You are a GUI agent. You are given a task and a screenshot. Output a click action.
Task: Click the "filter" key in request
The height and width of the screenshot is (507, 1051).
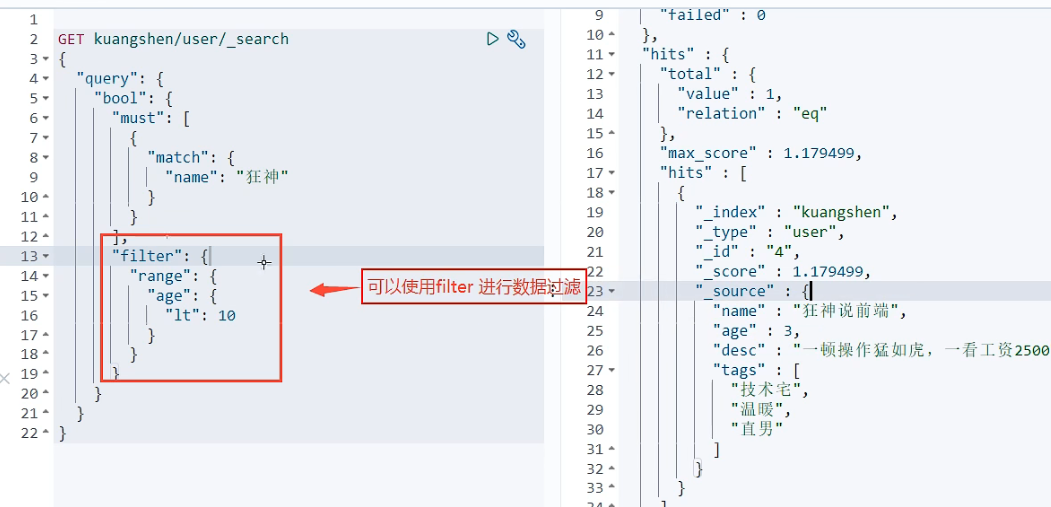(147, 256)
